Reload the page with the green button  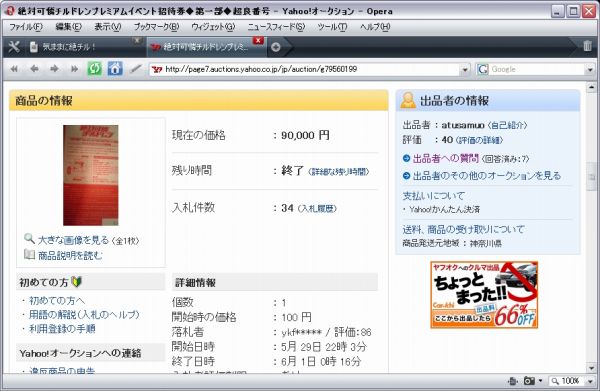(95, 69)
